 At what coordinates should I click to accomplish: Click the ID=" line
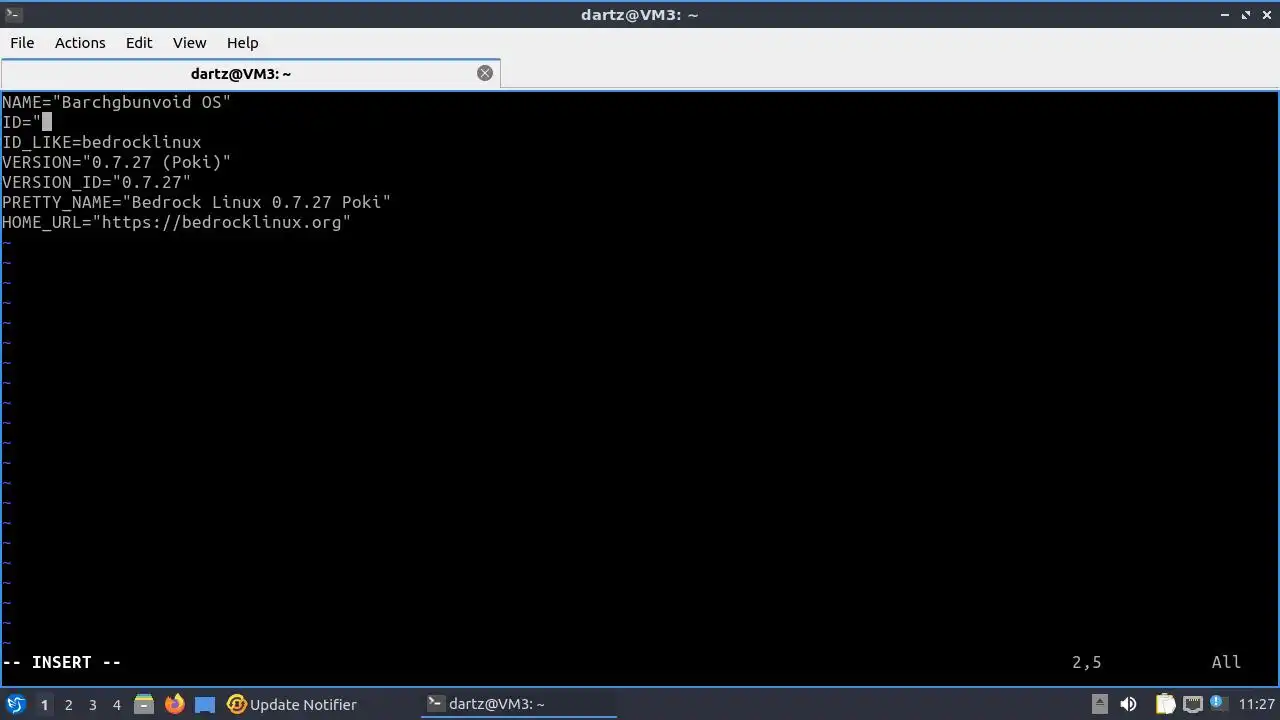(26, 122)
